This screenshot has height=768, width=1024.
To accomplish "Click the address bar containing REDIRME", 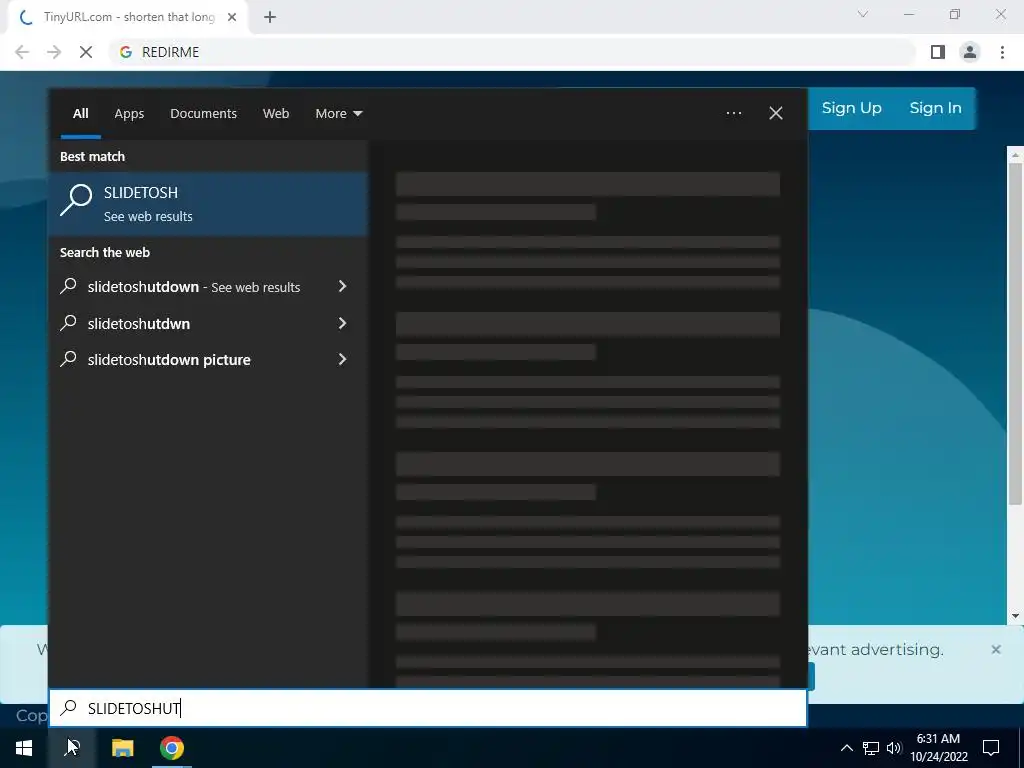I will (x=511, y=52).
